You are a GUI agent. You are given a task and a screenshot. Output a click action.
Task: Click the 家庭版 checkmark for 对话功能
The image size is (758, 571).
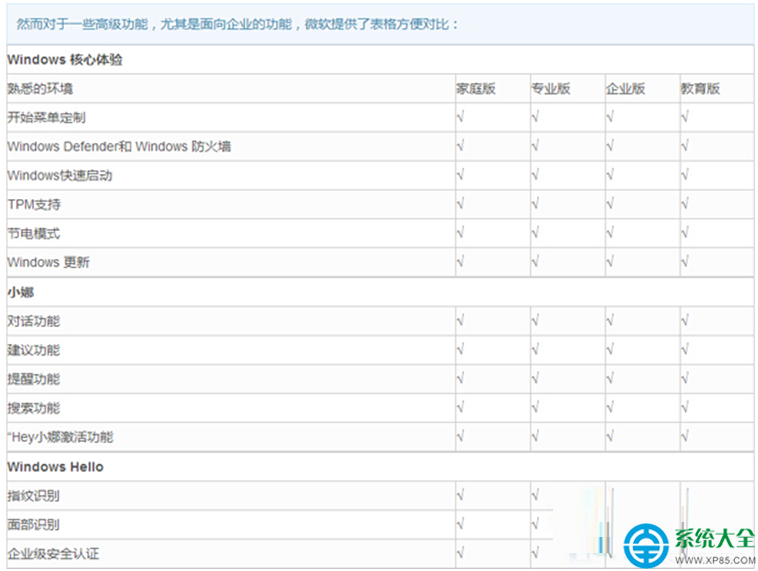pyautogui.click(x=460, y=320)
